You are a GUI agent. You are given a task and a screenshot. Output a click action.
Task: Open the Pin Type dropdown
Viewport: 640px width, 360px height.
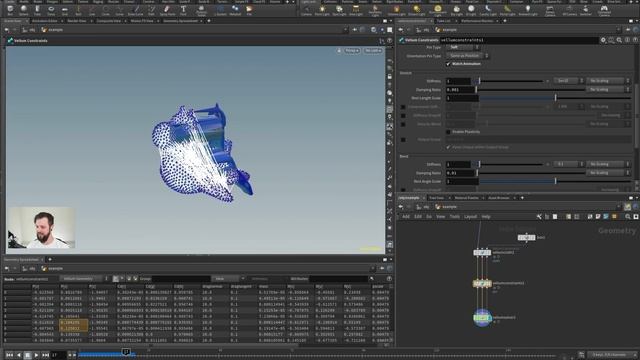pos(462,47)
